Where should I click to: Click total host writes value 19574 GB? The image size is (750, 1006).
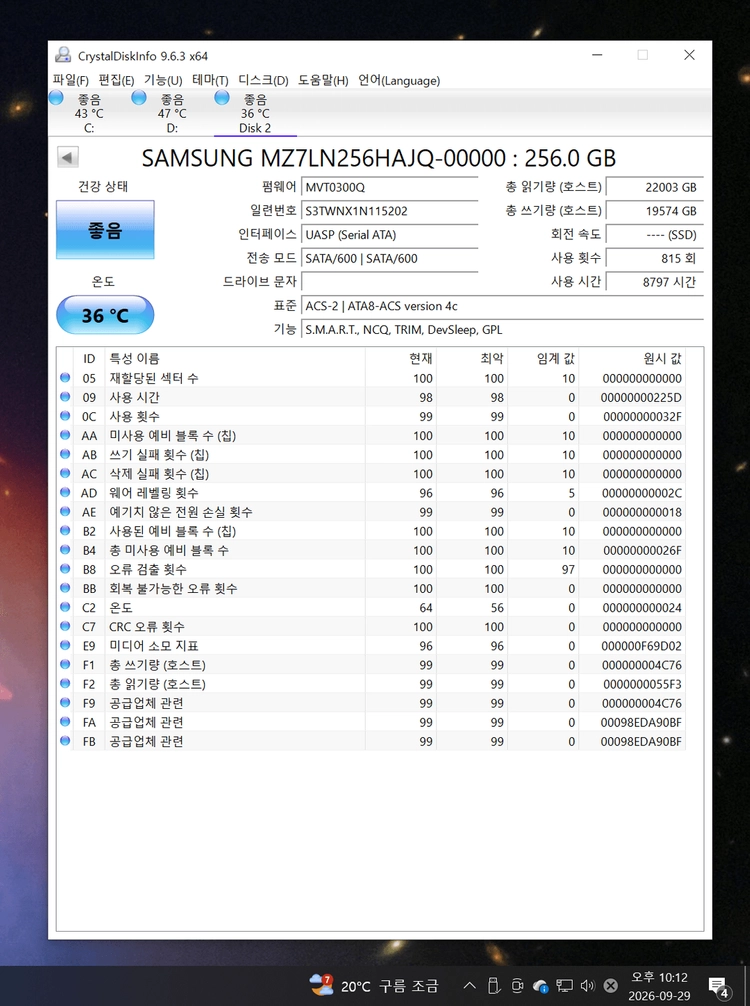pos(655,211)
